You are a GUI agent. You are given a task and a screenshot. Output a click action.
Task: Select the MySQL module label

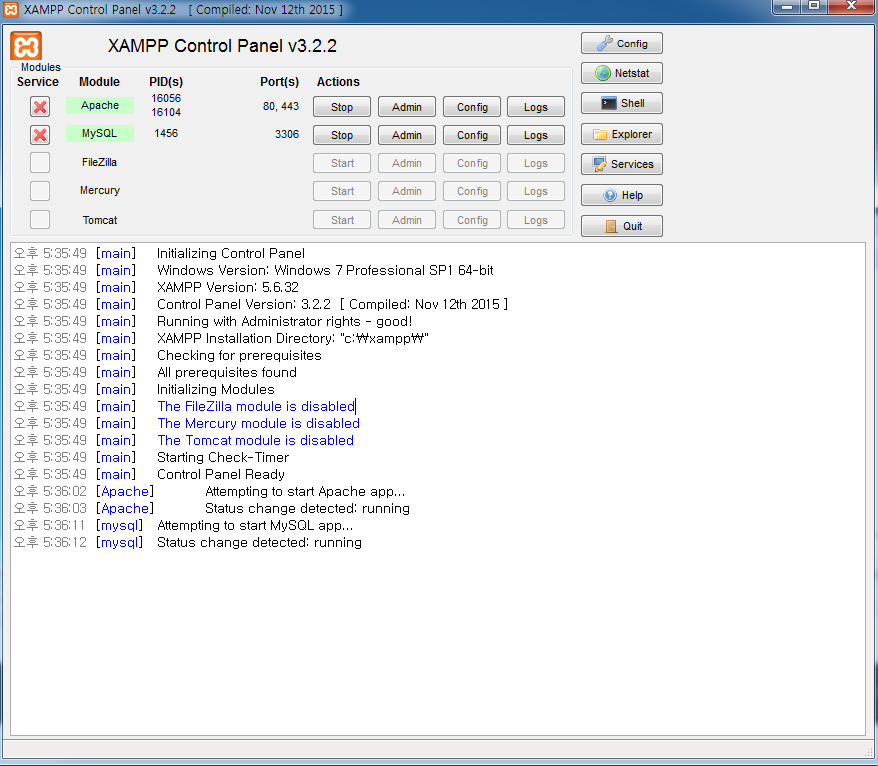click(x=100, y=133)
